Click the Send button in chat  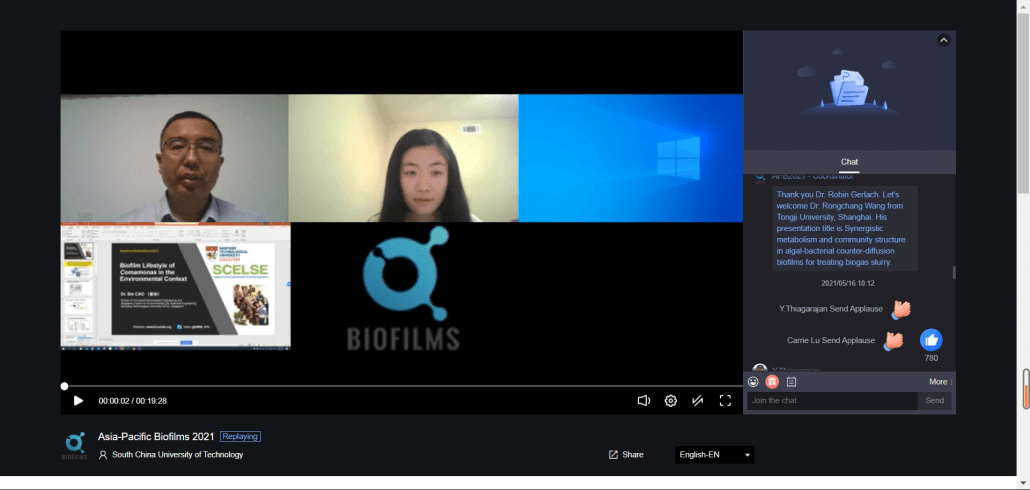tap(934, 401)
